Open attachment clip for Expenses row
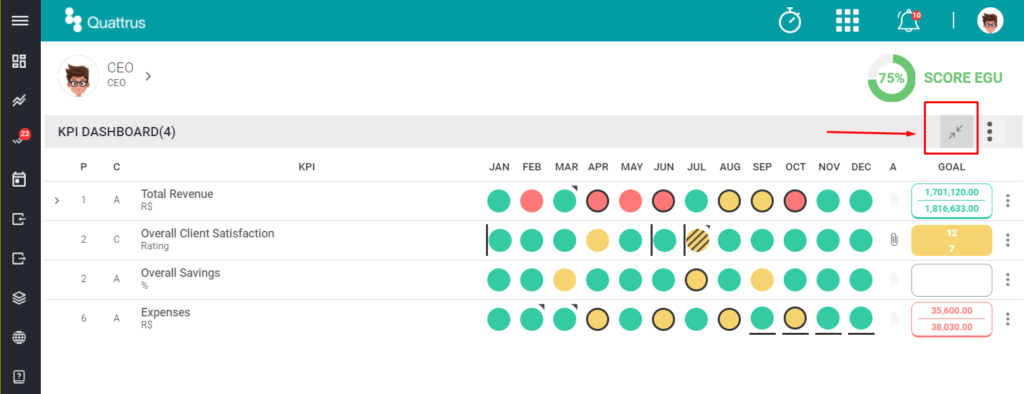Screen dimensions: 1024x394 [x=893, y=319]
